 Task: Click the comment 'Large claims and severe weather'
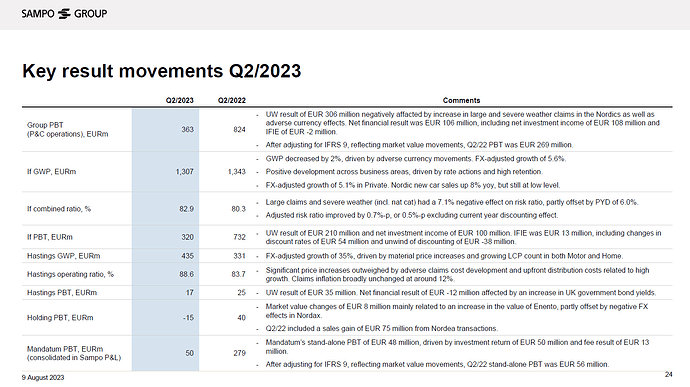click(452, 202)
